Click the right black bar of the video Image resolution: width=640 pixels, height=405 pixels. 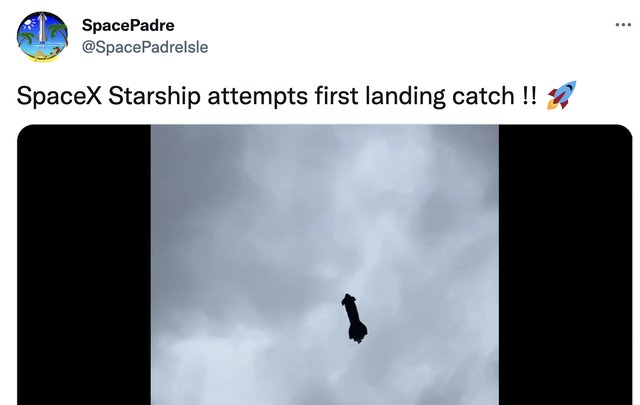[x=565, y=265]
